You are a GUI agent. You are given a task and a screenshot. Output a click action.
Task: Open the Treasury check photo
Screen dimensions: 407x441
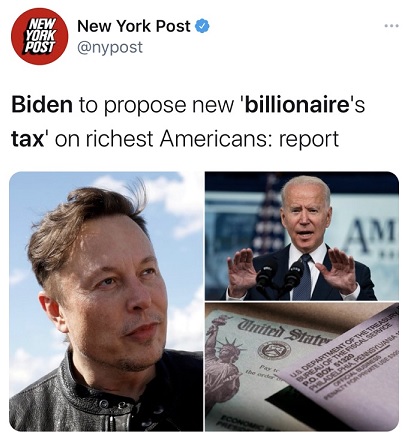tap(302, 367)
